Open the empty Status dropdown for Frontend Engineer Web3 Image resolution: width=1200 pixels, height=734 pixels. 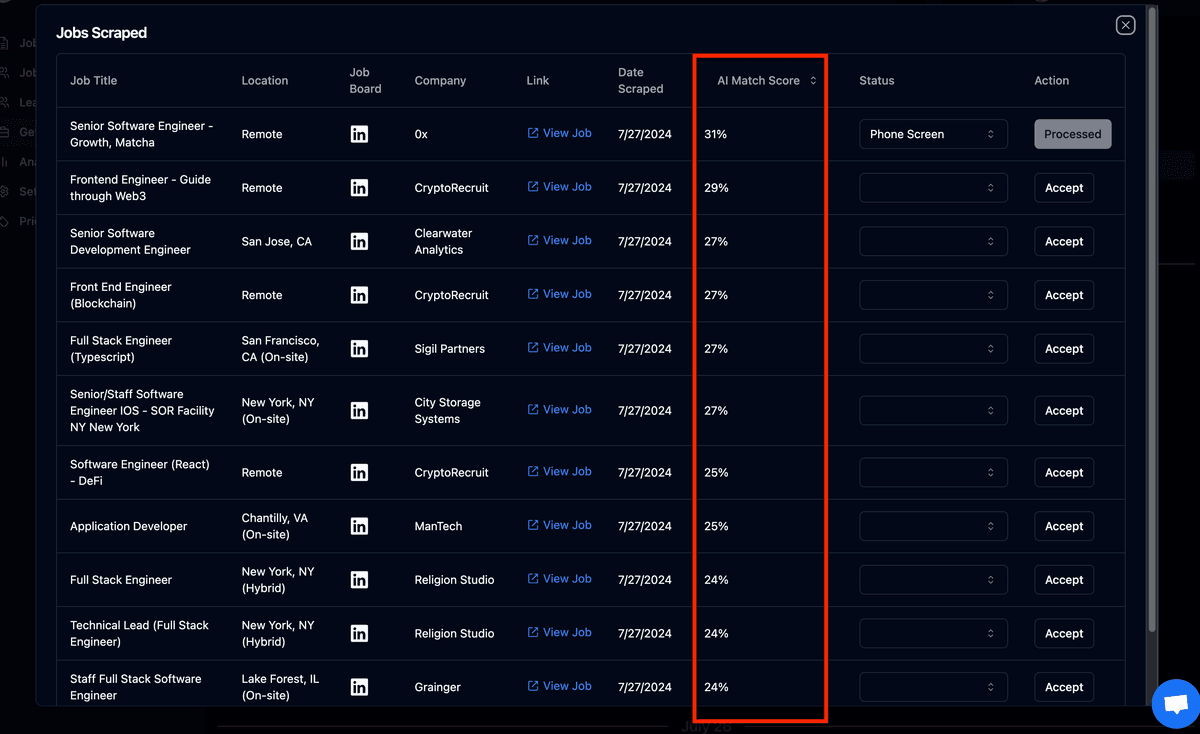(932, 187)
